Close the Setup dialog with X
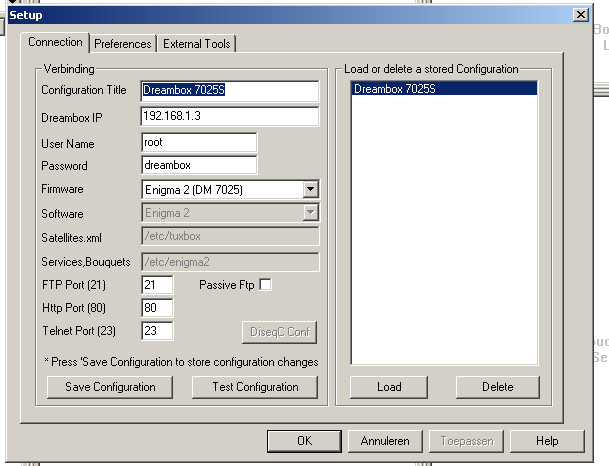Screen dimensions: 609x466 [x=581, y=15]
